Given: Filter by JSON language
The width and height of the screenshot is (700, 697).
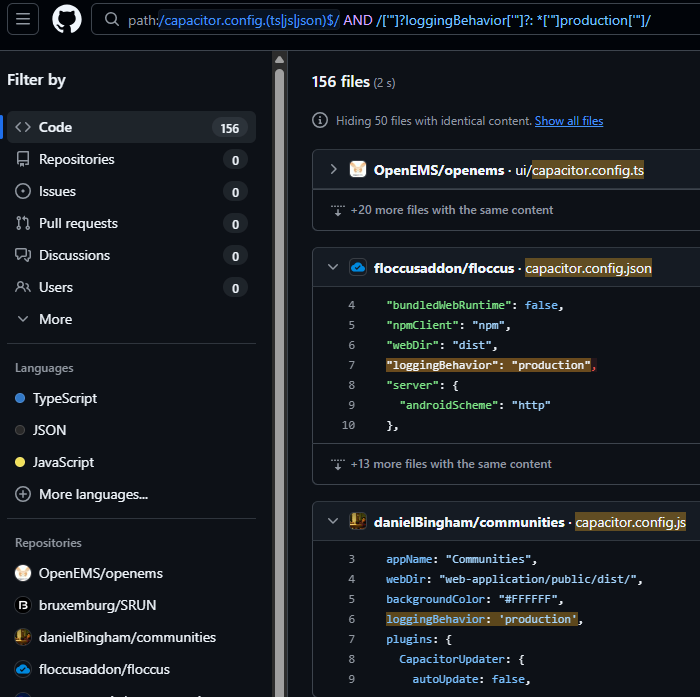Looking at the screenshot, I should (x=49, y=430).
